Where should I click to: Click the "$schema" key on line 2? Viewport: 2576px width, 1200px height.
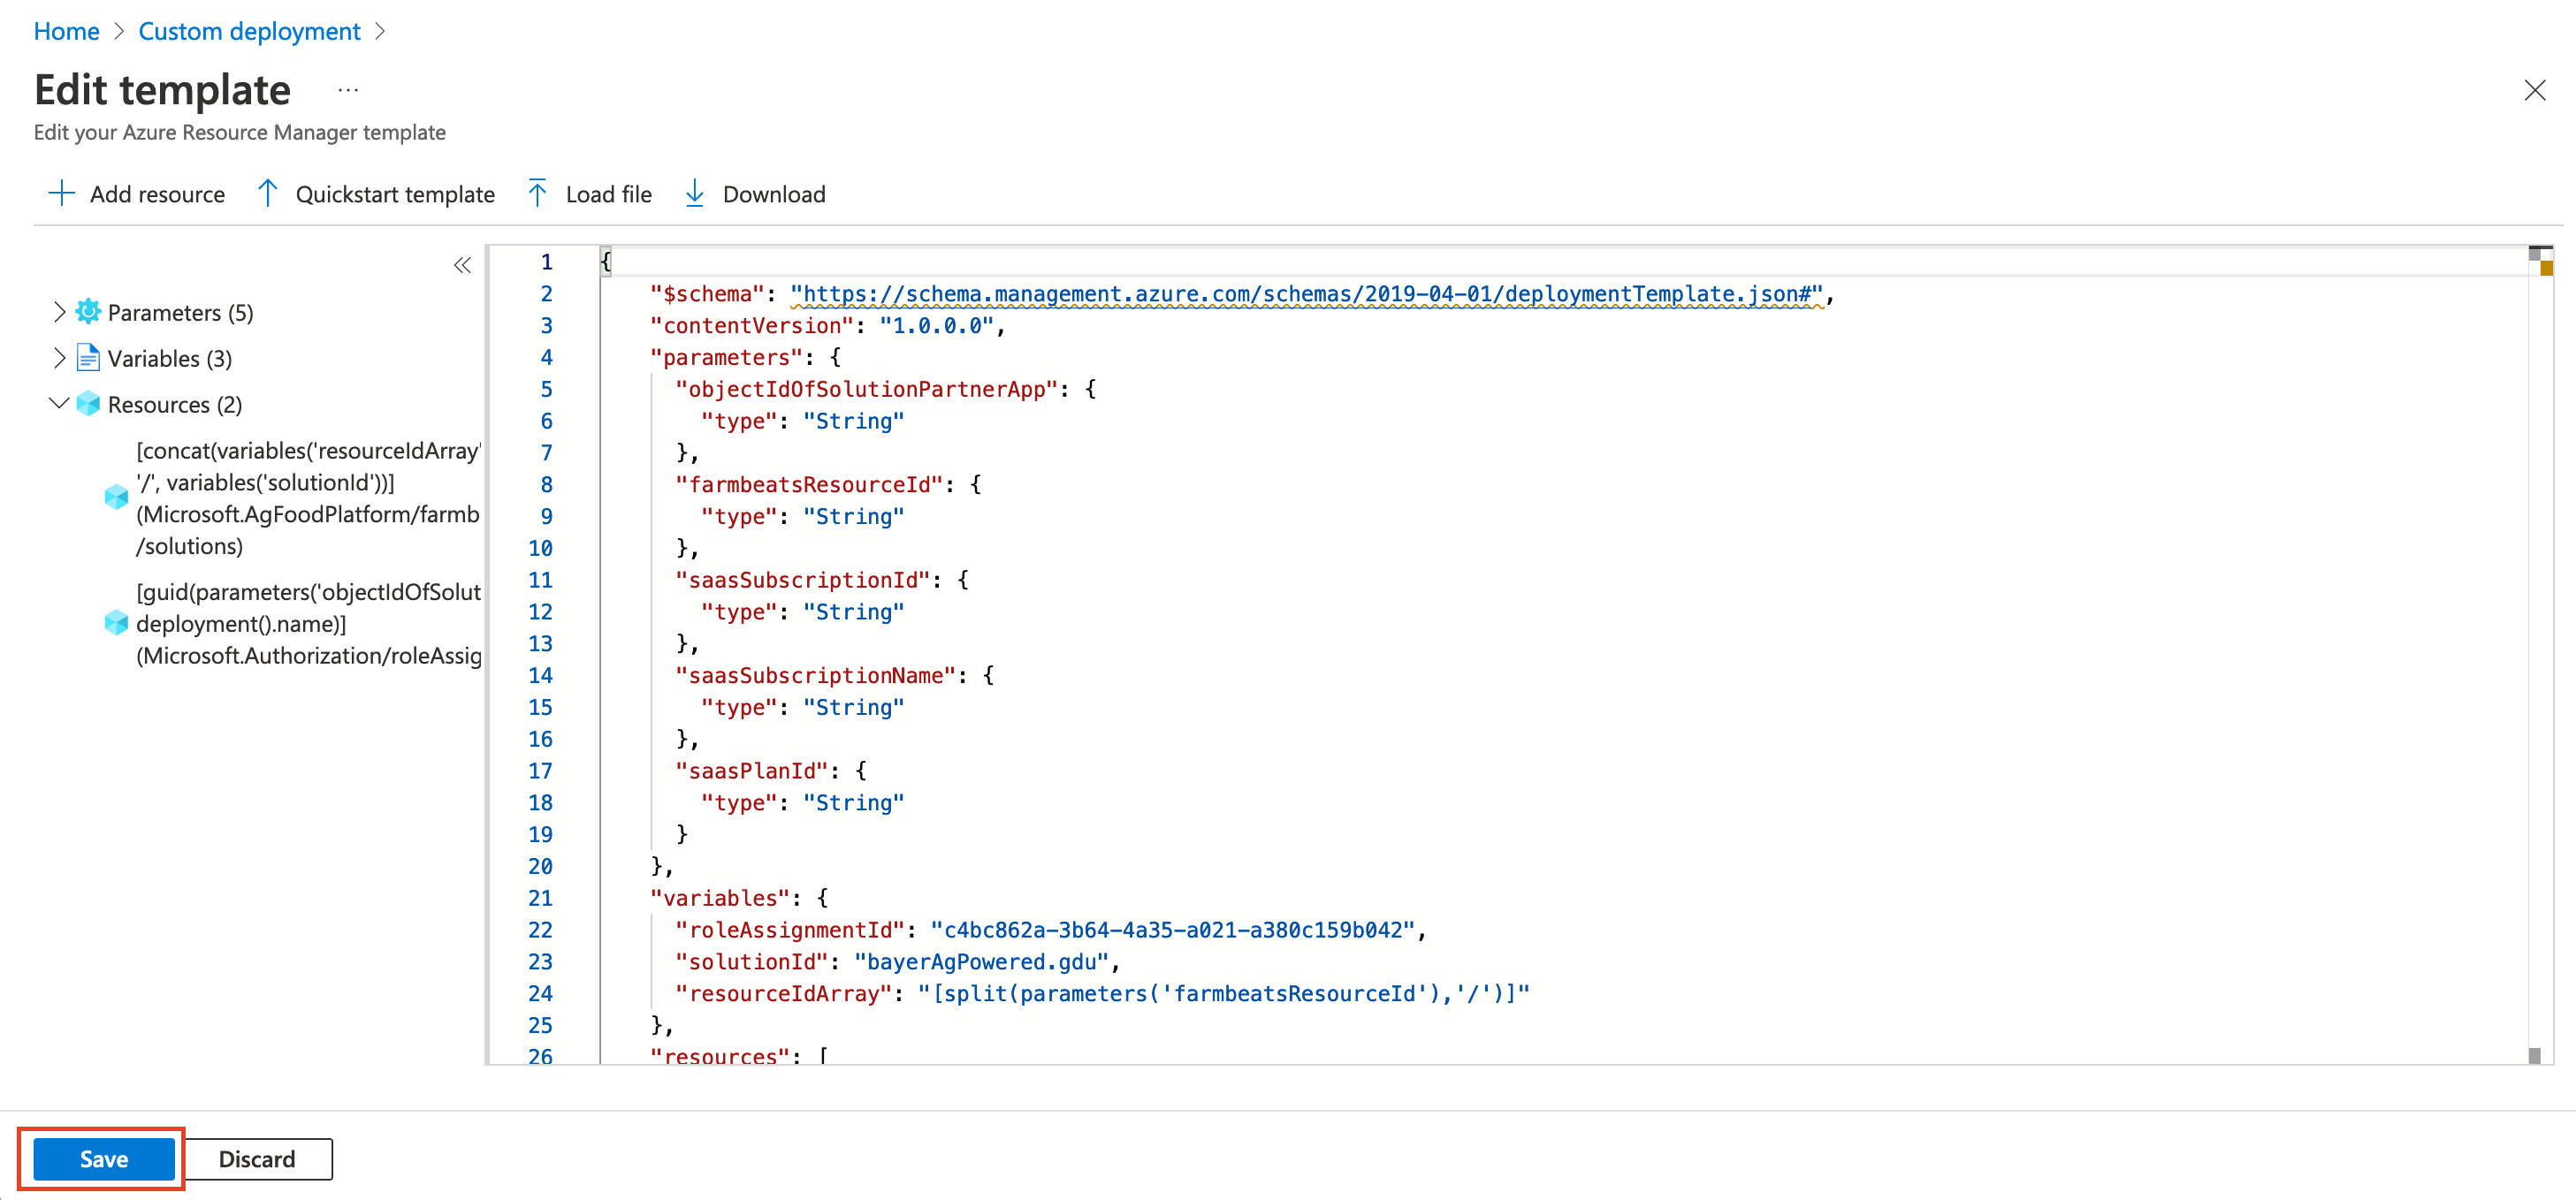(x=708, y=294)
